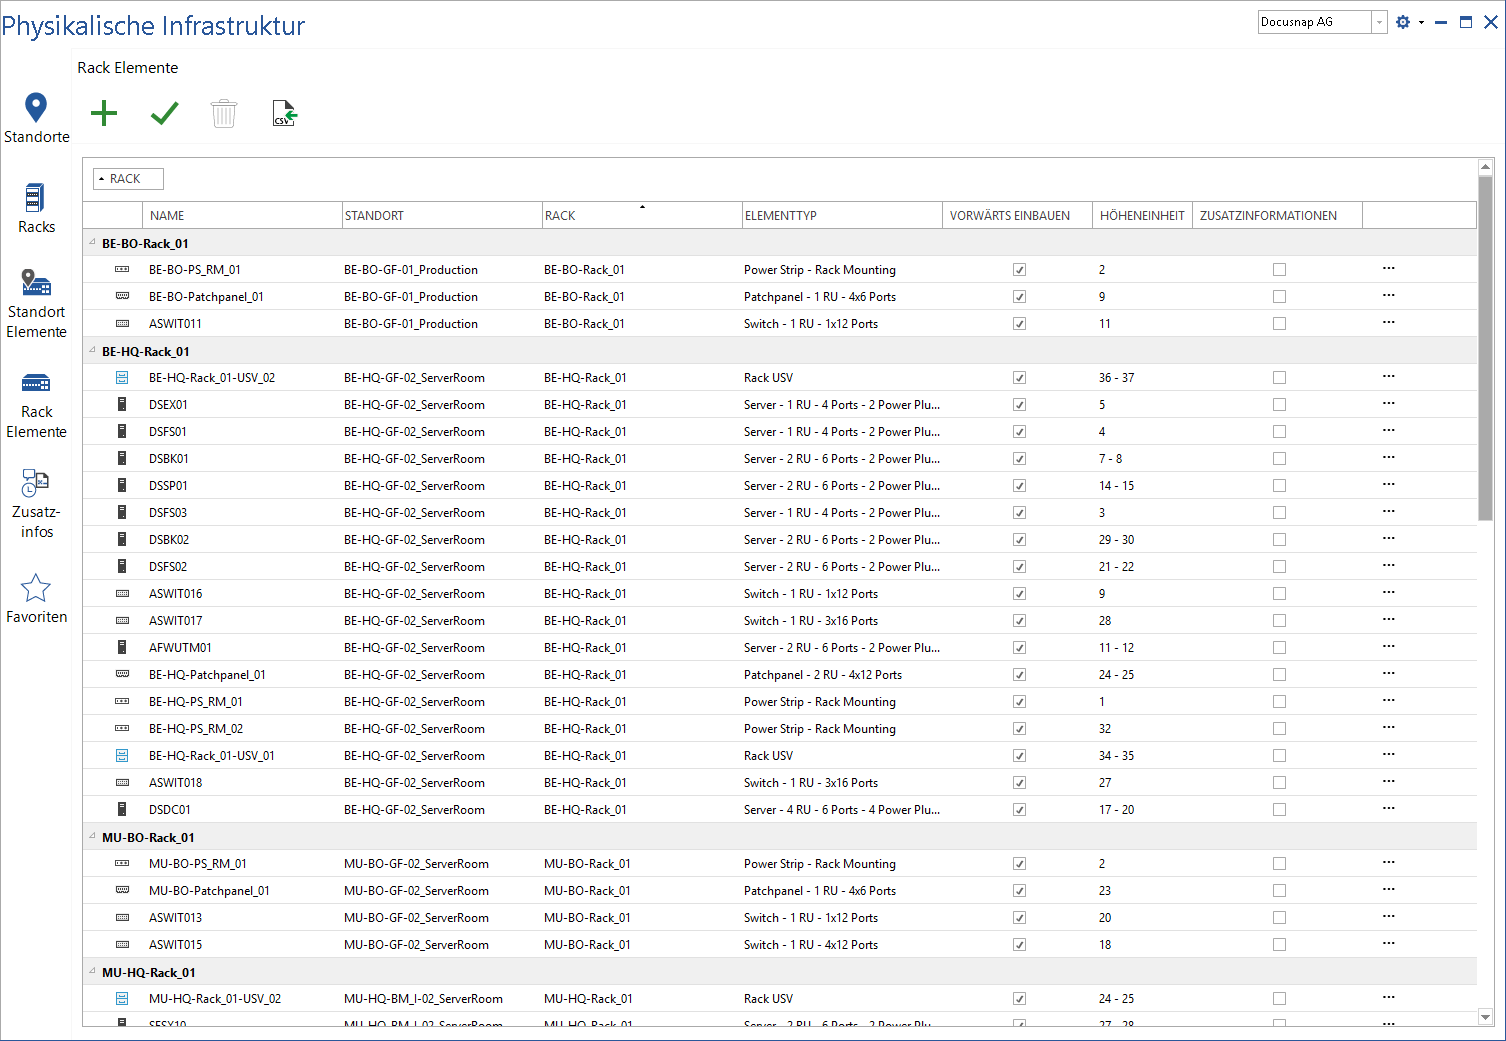Open Standort Elemente sidebar section

click(36, 304)
